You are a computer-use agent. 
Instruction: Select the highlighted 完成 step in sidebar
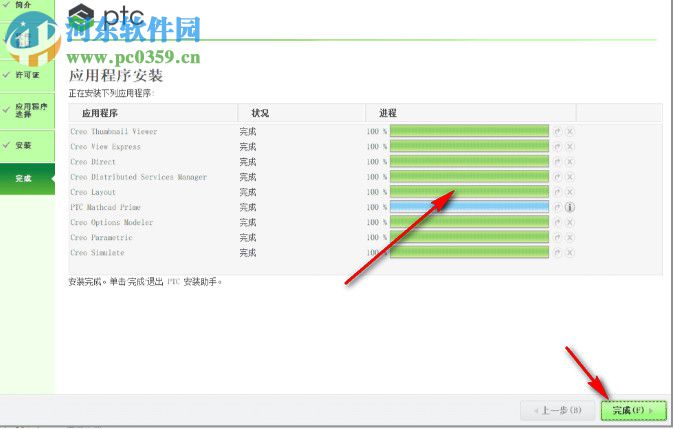pyautogui.click(x=27, y=178)
